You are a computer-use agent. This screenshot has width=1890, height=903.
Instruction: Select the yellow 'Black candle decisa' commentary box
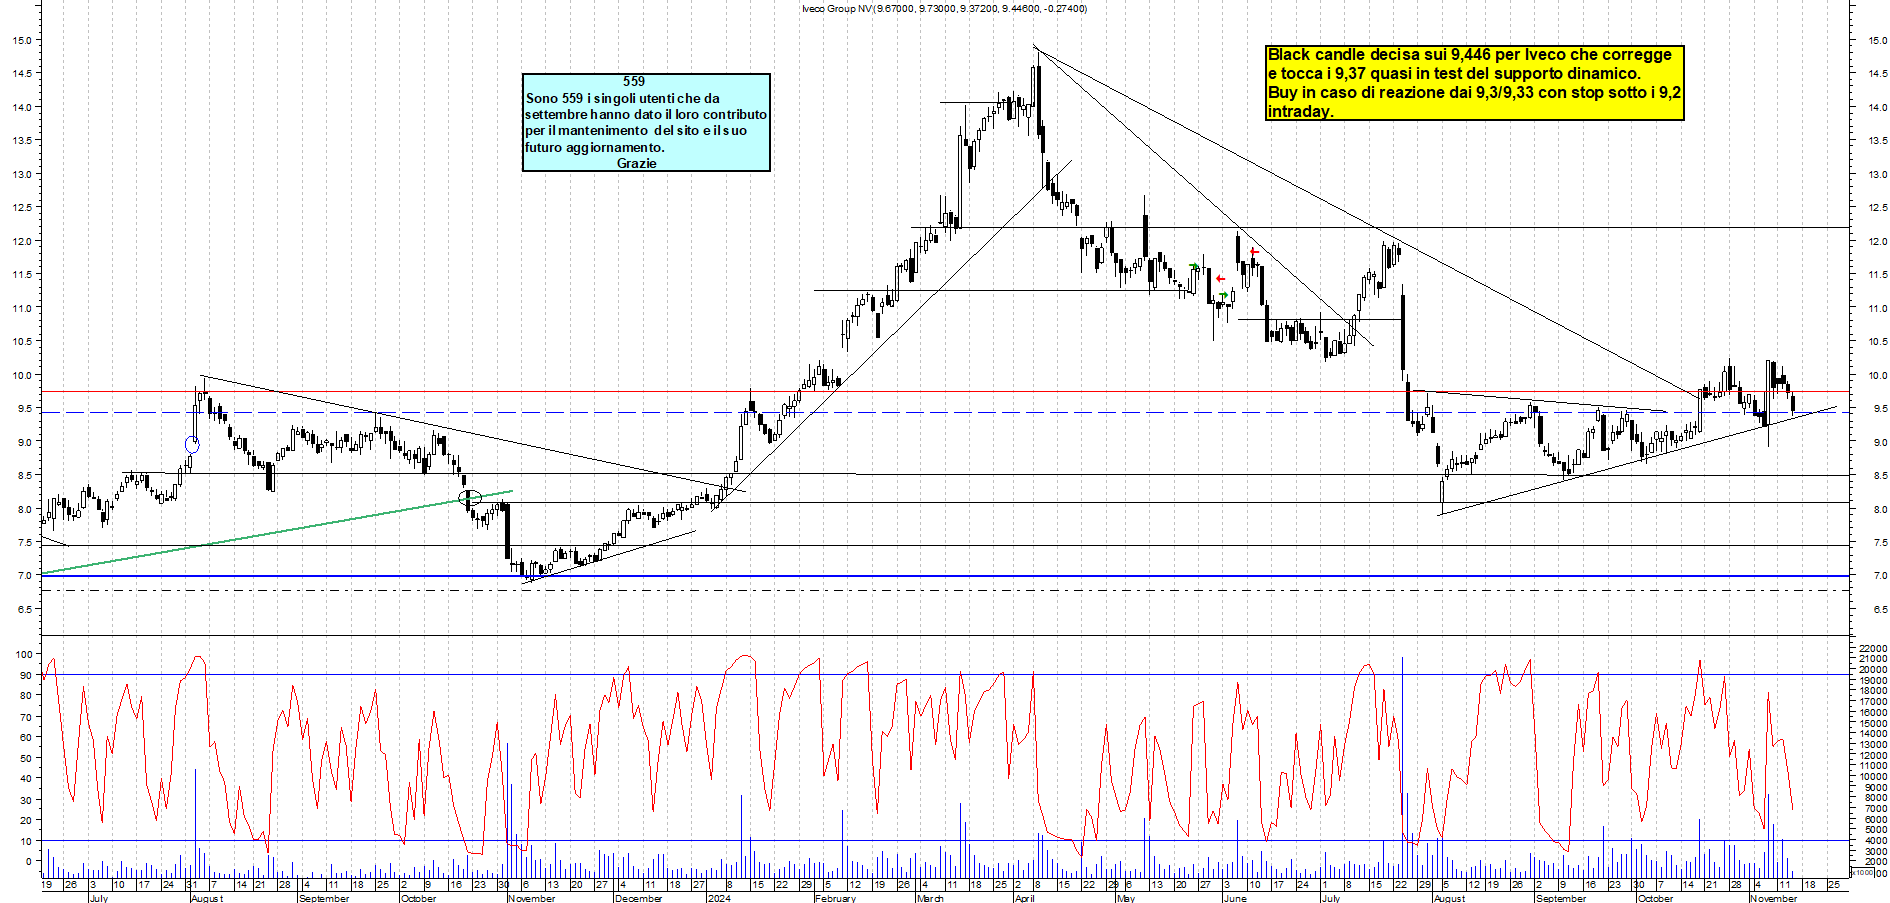click(x=1475, y=83)
